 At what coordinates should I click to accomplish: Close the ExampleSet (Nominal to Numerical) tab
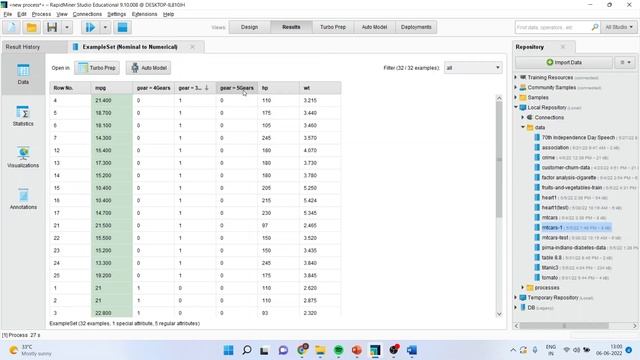point(192,47)
